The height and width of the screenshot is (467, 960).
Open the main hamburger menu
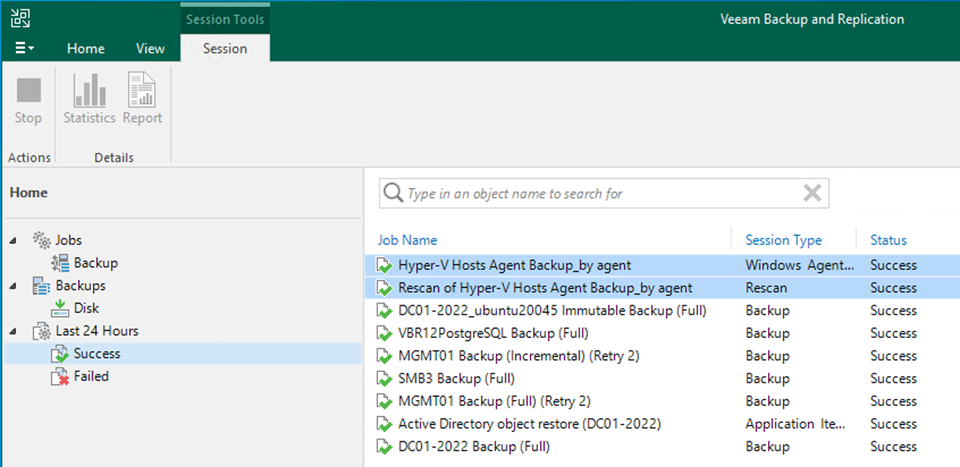coord(24,49)
